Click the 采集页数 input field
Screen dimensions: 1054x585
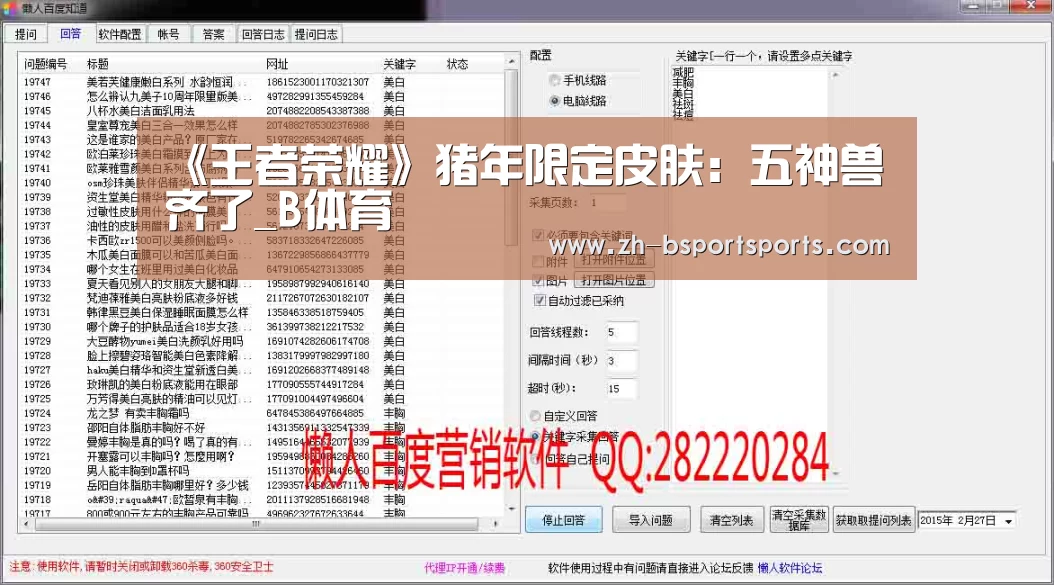tap(607, 202)
